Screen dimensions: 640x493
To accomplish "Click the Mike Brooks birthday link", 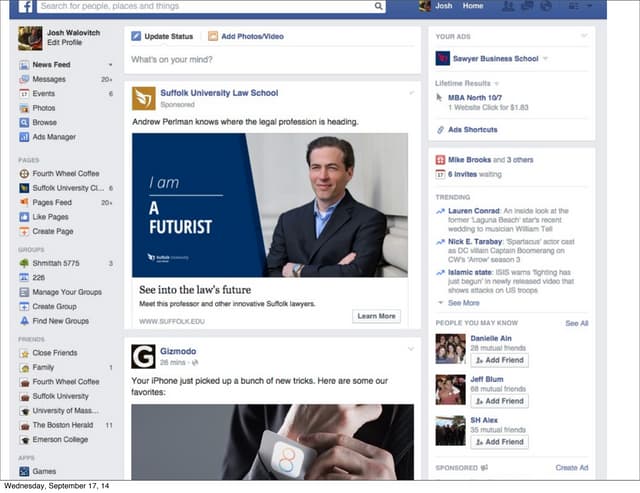I will (x=469, y=160).
